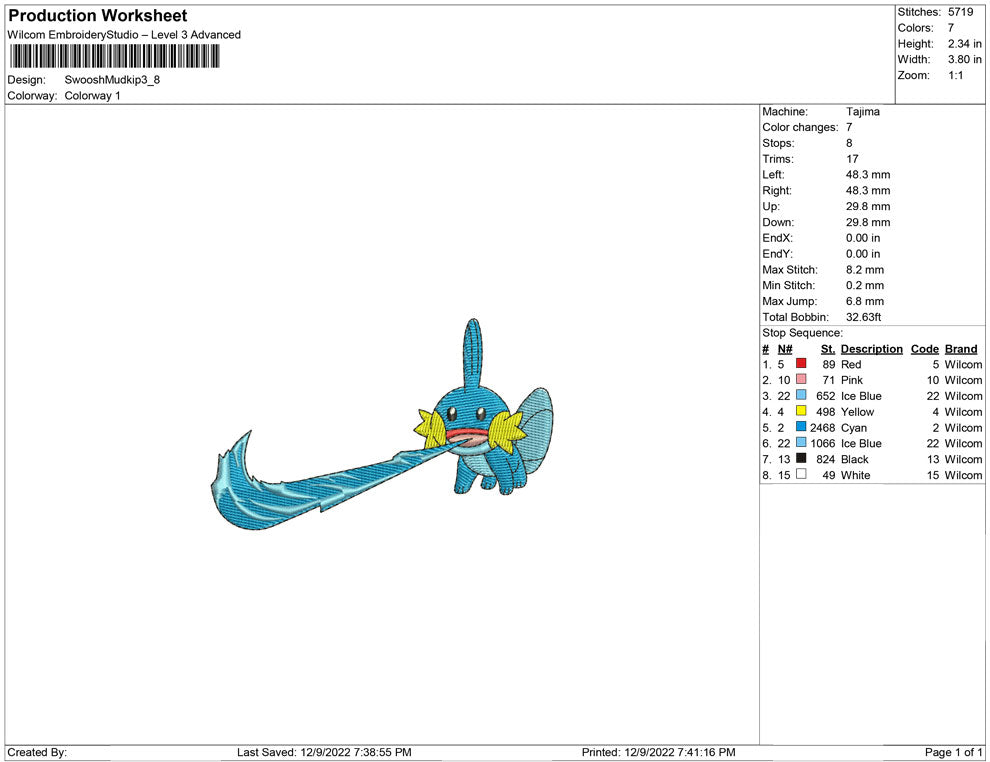Viewport: 990px width, 762px height.
Task: Click the Black color swatch in stop sequence
Action: pos(801,458)
